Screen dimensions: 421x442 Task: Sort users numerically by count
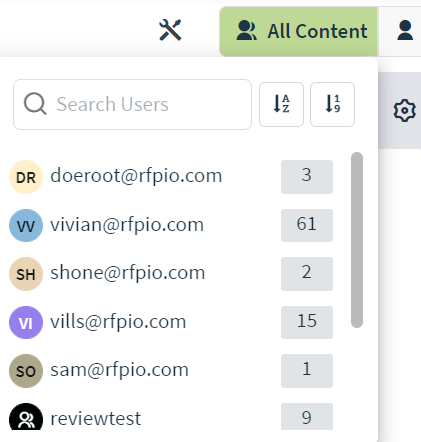[332, 104]
